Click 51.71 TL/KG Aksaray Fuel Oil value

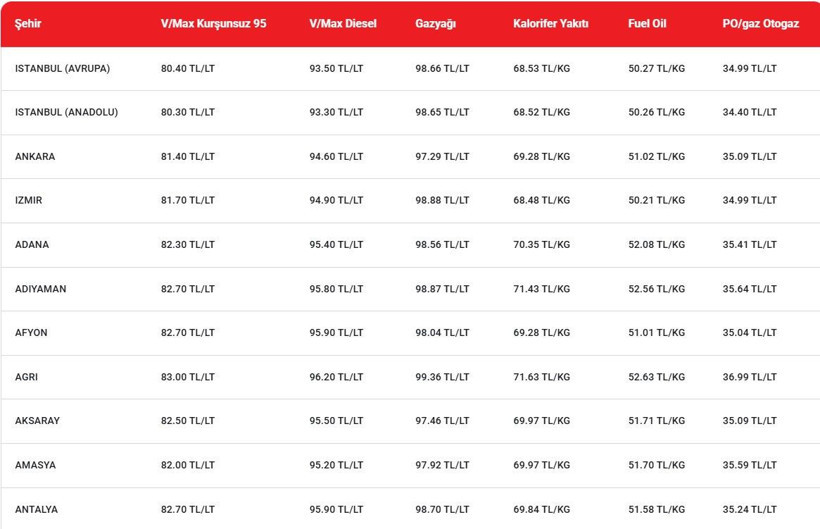(657, 421)
